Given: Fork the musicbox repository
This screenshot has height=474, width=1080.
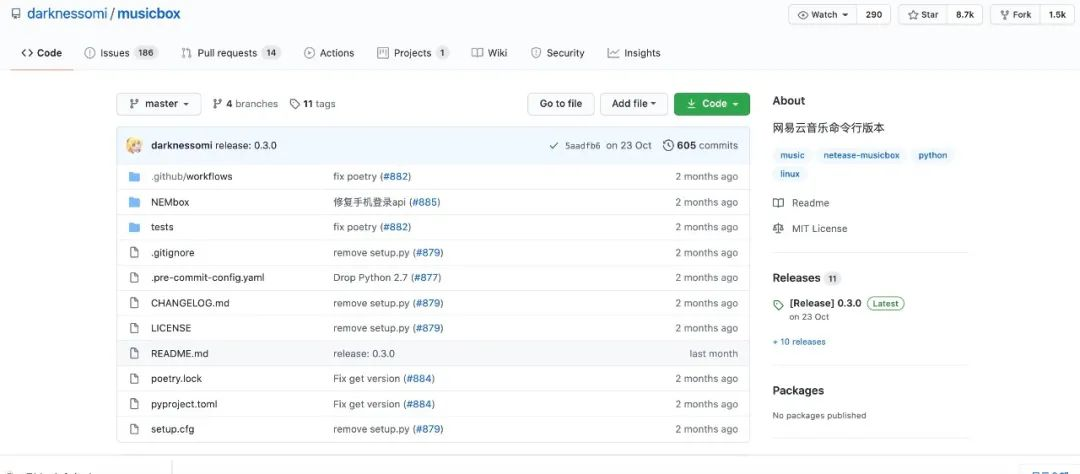Looking at the screenshot, I should click(1015, 14).
